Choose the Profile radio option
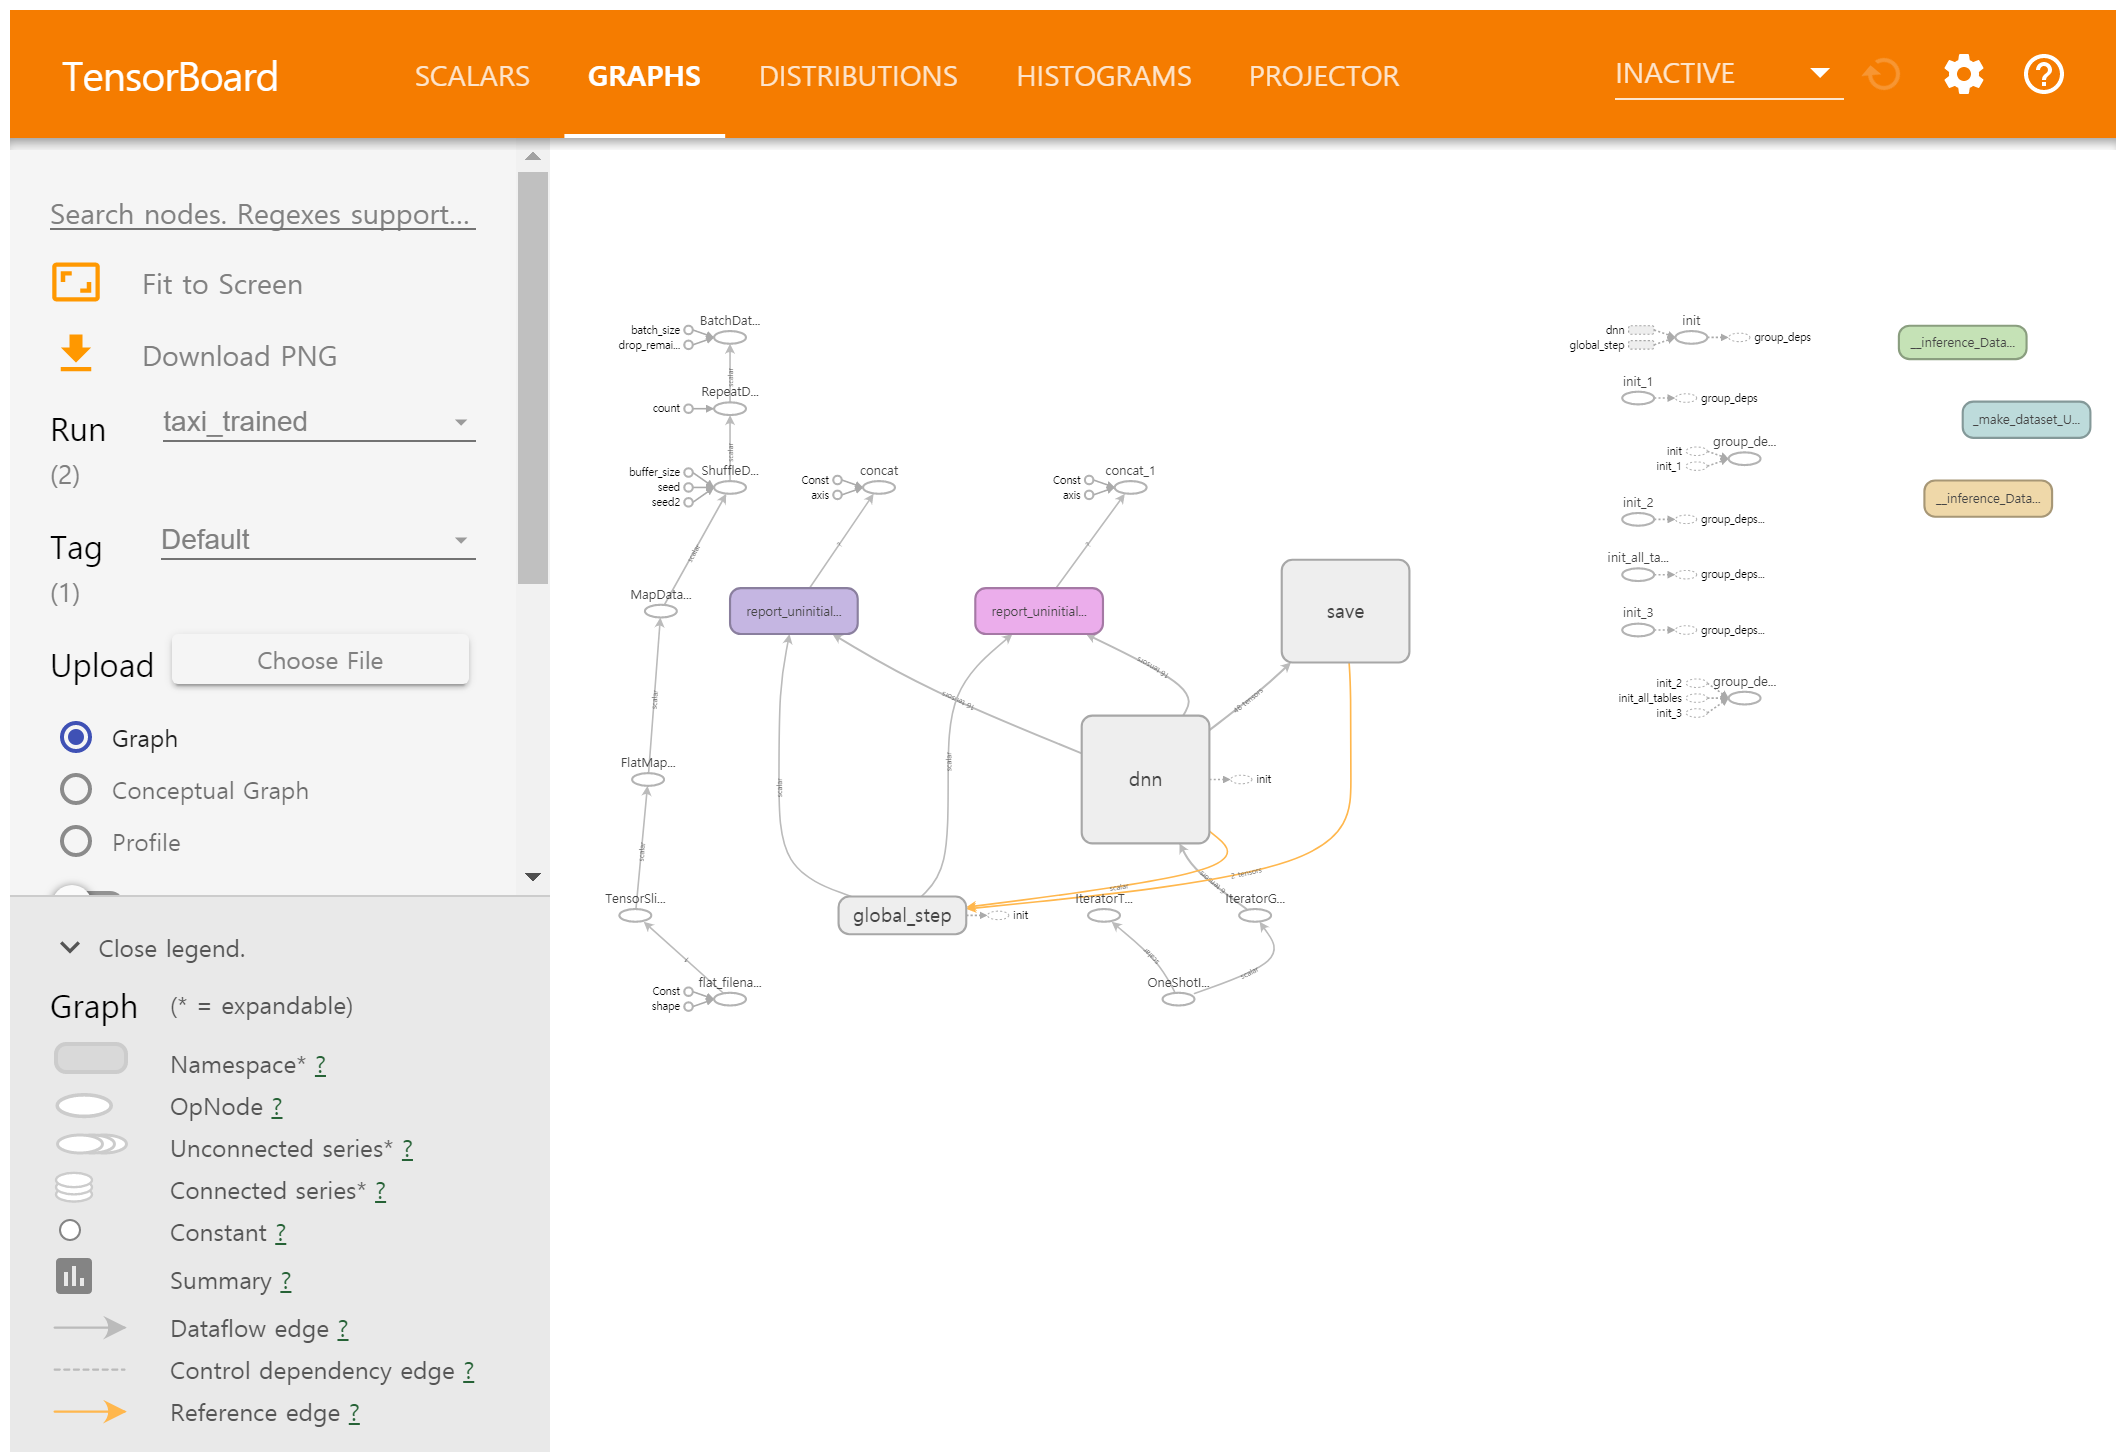2122x1452 pixels. (x=76, y=842)
